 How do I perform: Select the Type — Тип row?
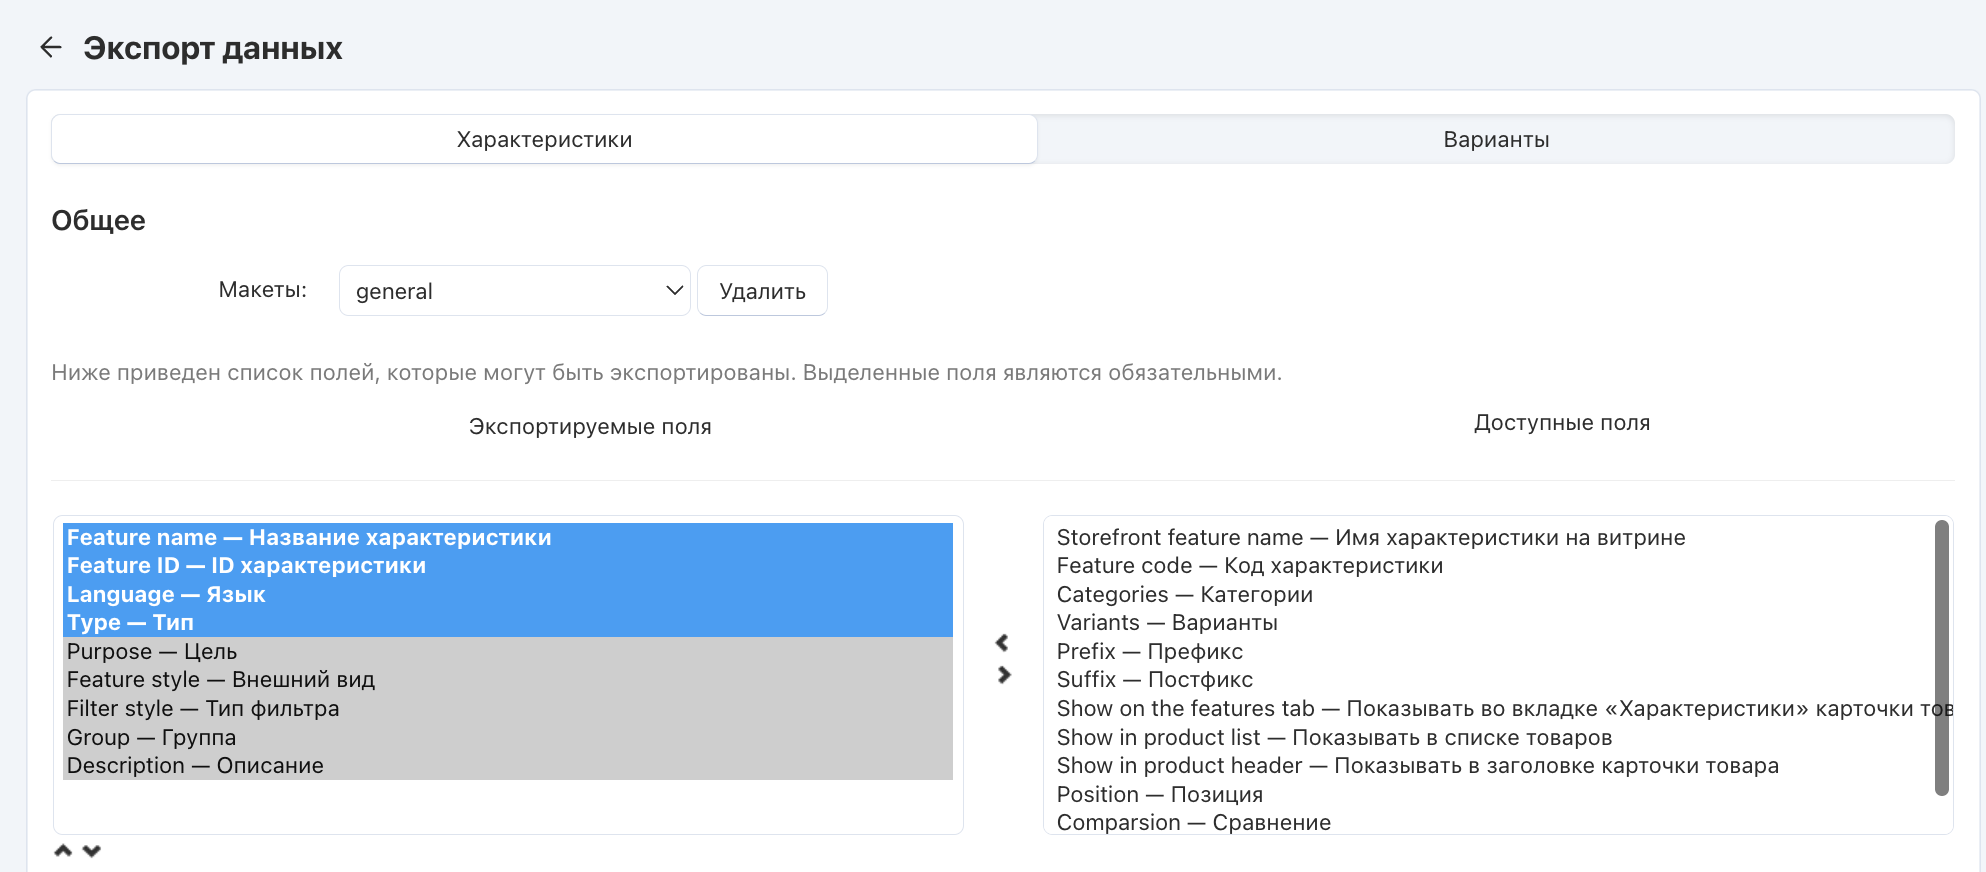click(x=508, y=623)
